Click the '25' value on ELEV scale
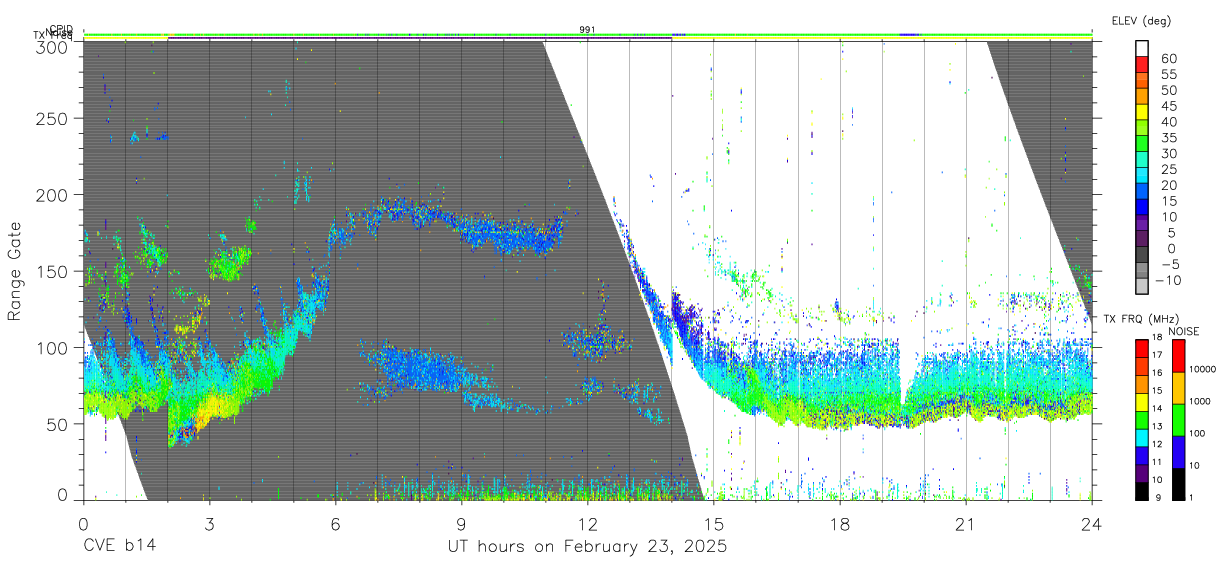The width and height of the screenshot is (1228, 567). click(1169, 169)
